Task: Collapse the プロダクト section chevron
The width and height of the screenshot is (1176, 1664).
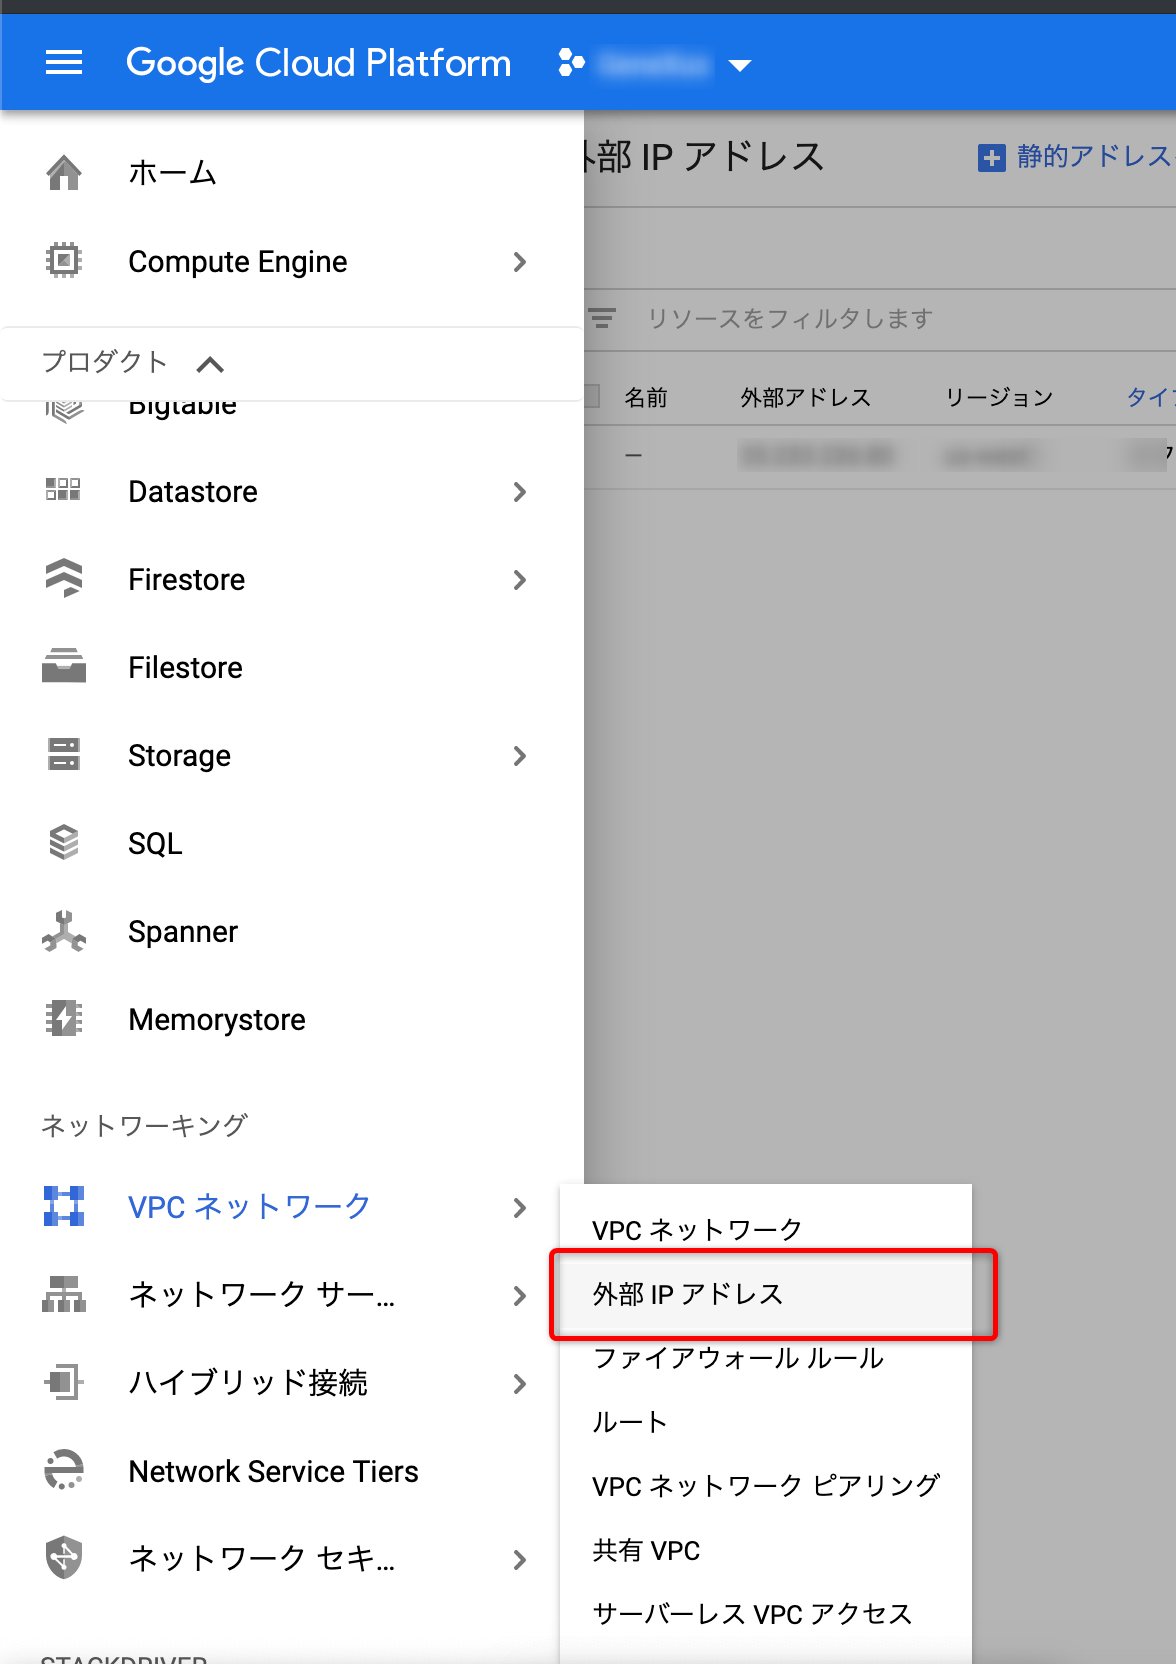Action: pyautogui.click(x=210, y=364)
